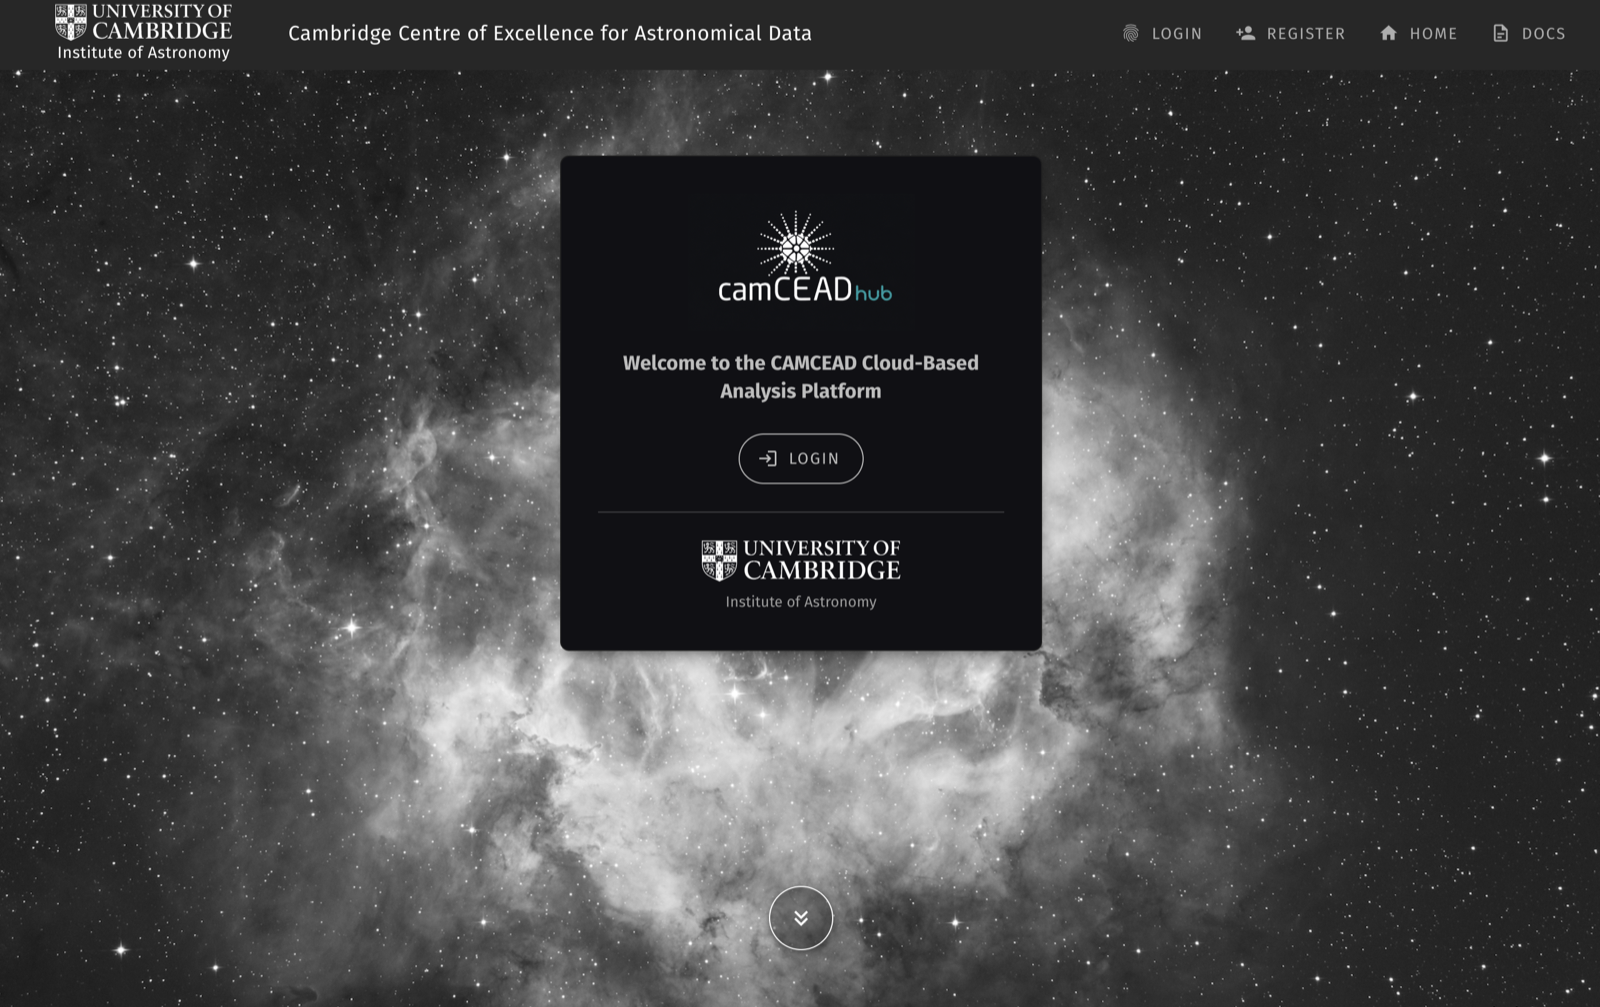Click the LOGIN button in the welcome card
1600x1007 pixels.
[x=801, y=458]
